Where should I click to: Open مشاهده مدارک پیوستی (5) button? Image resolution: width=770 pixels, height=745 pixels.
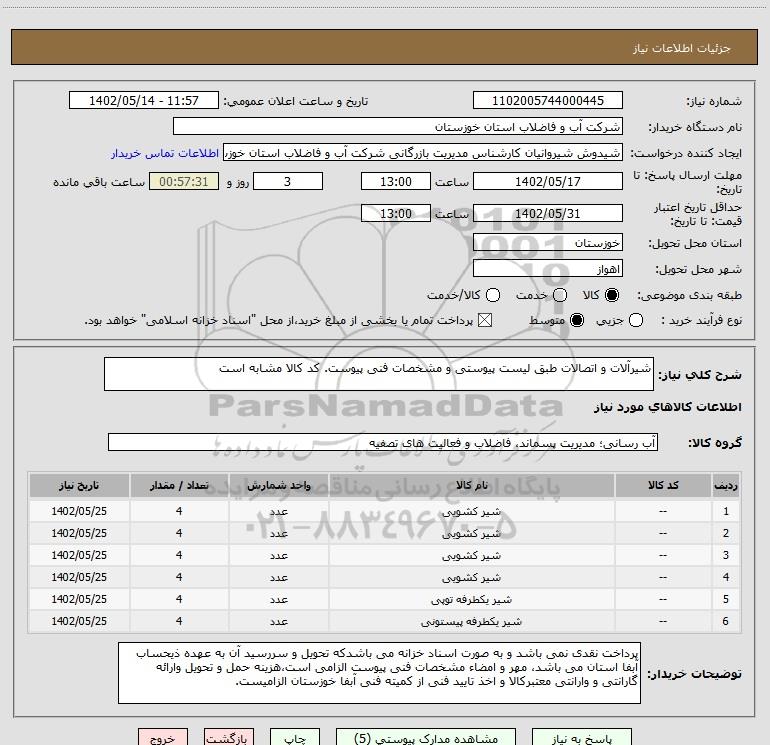[x=426, y=738]
